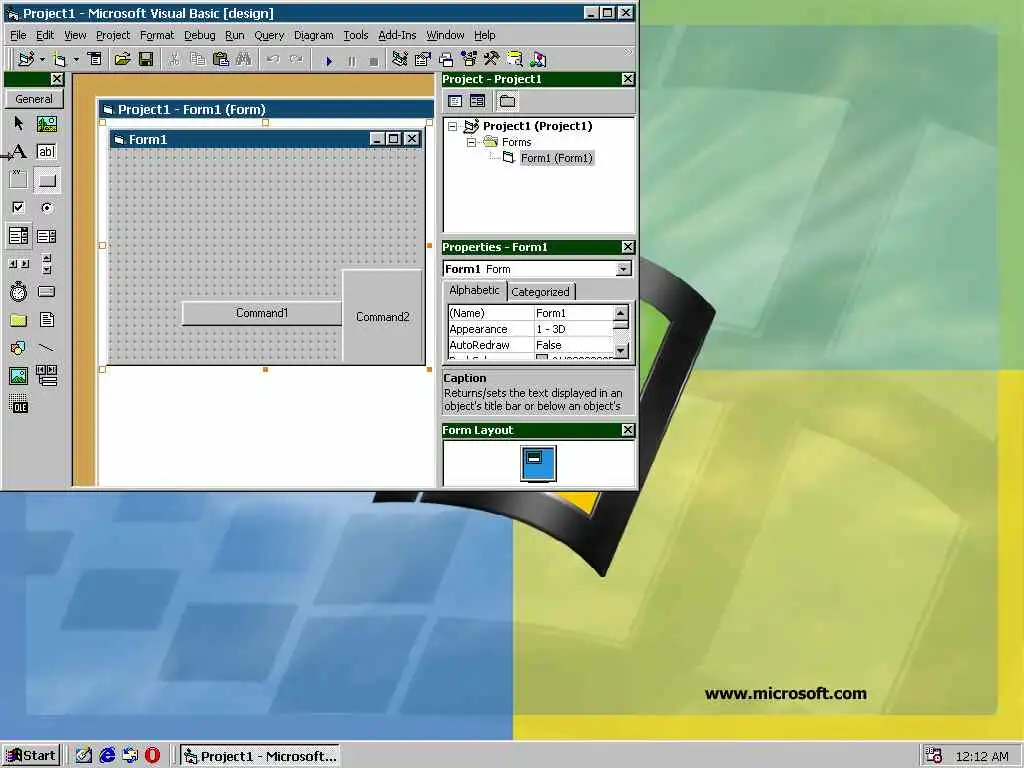
Task: Select the VScrollBar tool in the toolbox
Action: [46, 264]
